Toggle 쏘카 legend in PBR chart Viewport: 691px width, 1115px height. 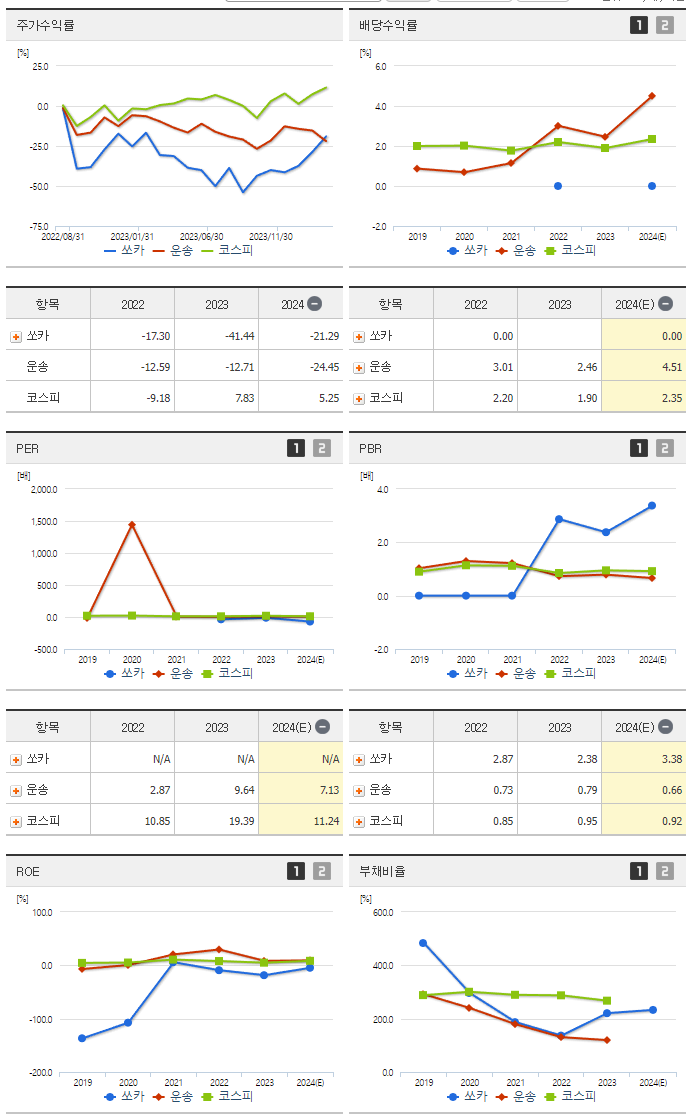tap(468, 673)
